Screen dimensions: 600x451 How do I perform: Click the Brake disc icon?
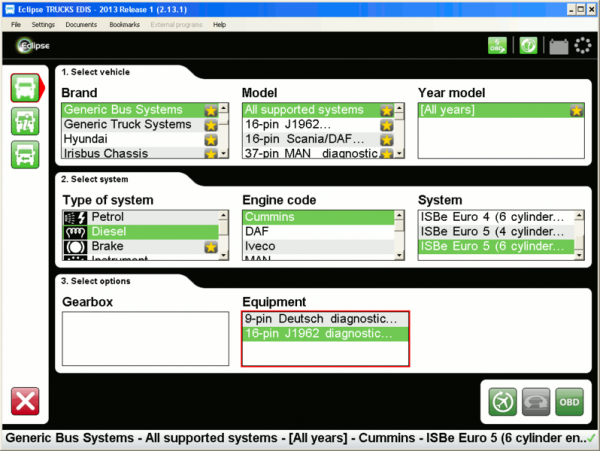click(x=75, y=247)
